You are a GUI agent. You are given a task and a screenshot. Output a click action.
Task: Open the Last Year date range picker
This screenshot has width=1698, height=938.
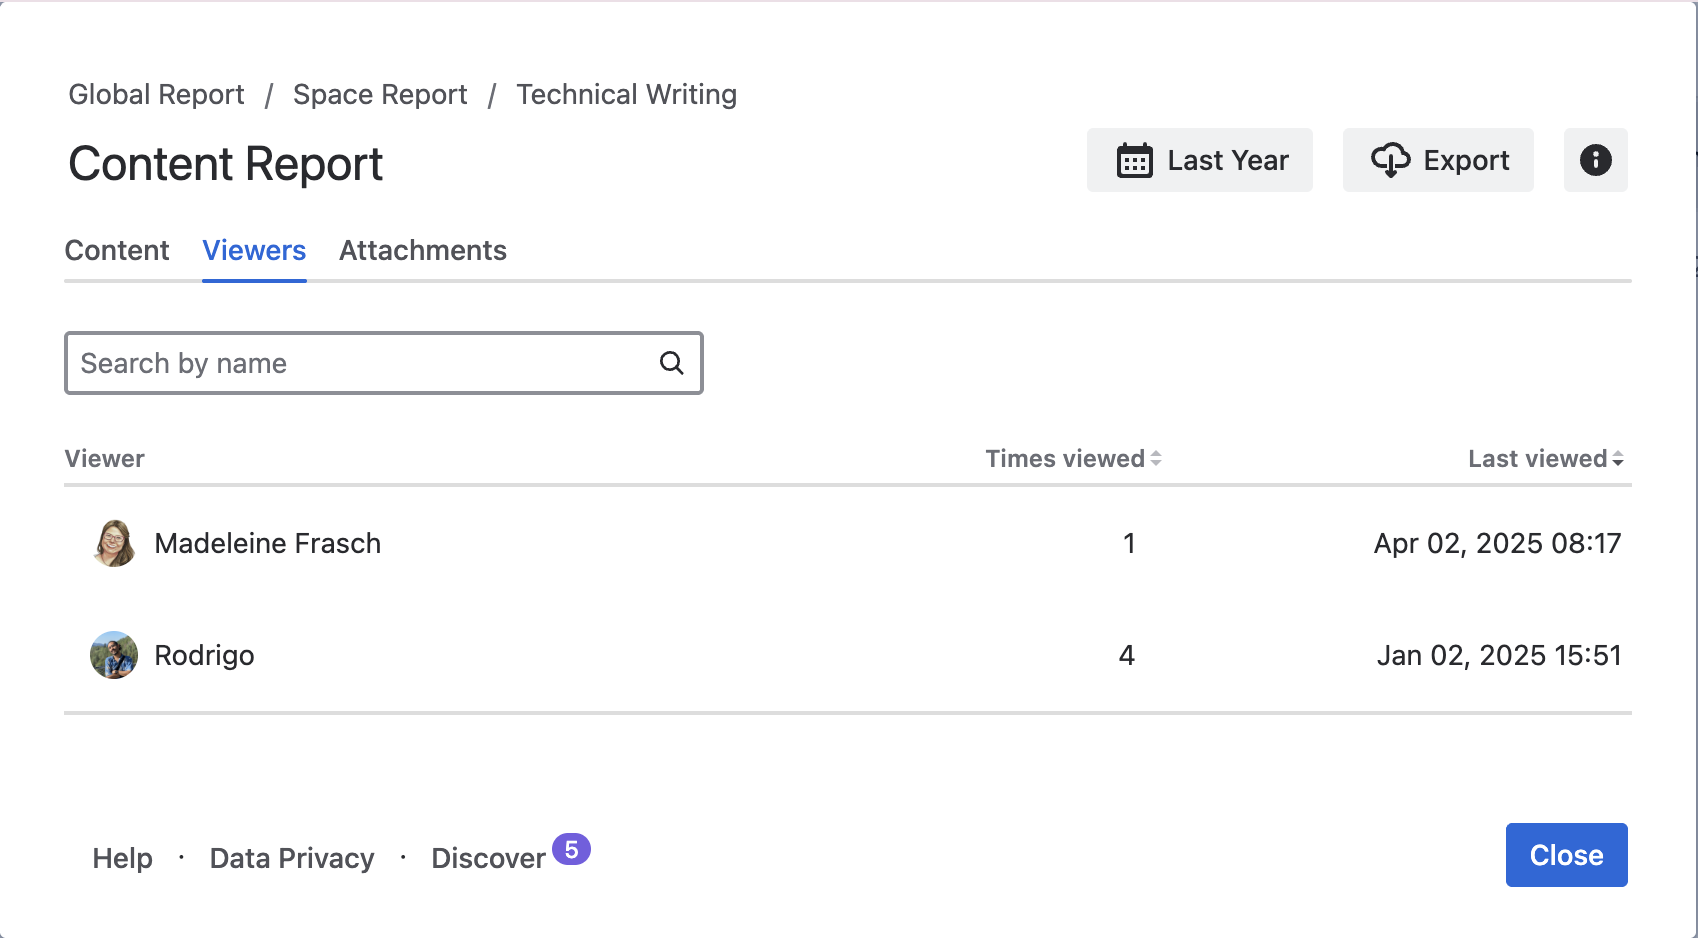point(1199,160)
